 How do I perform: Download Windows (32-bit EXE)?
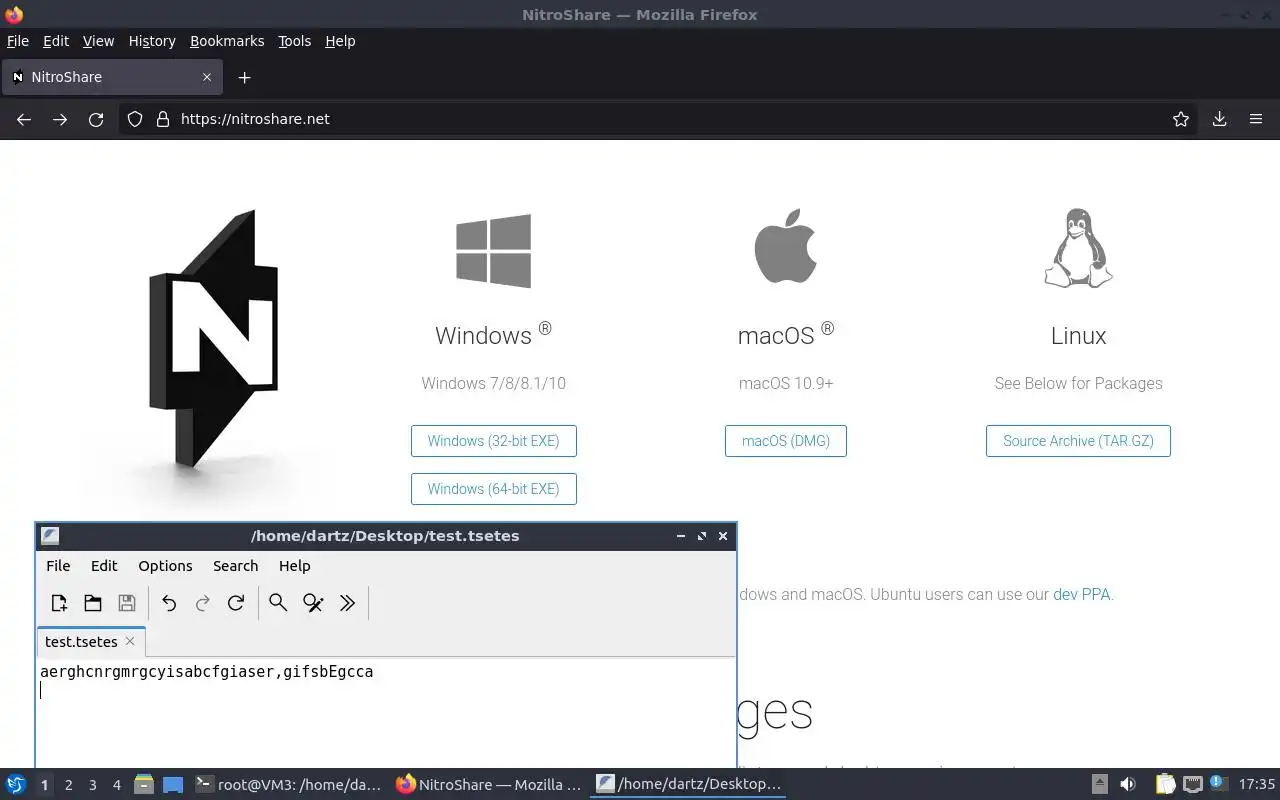pos(494,441)
